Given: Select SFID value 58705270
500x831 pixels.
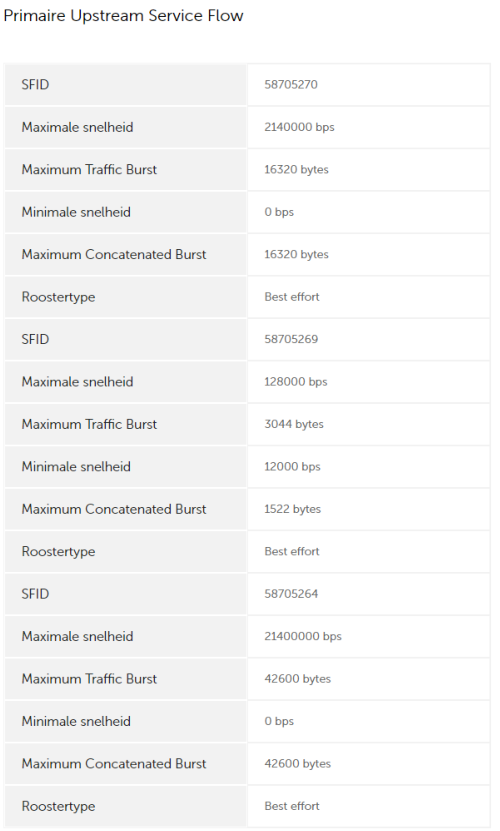Looking at the screenshot, I should 291,85.
